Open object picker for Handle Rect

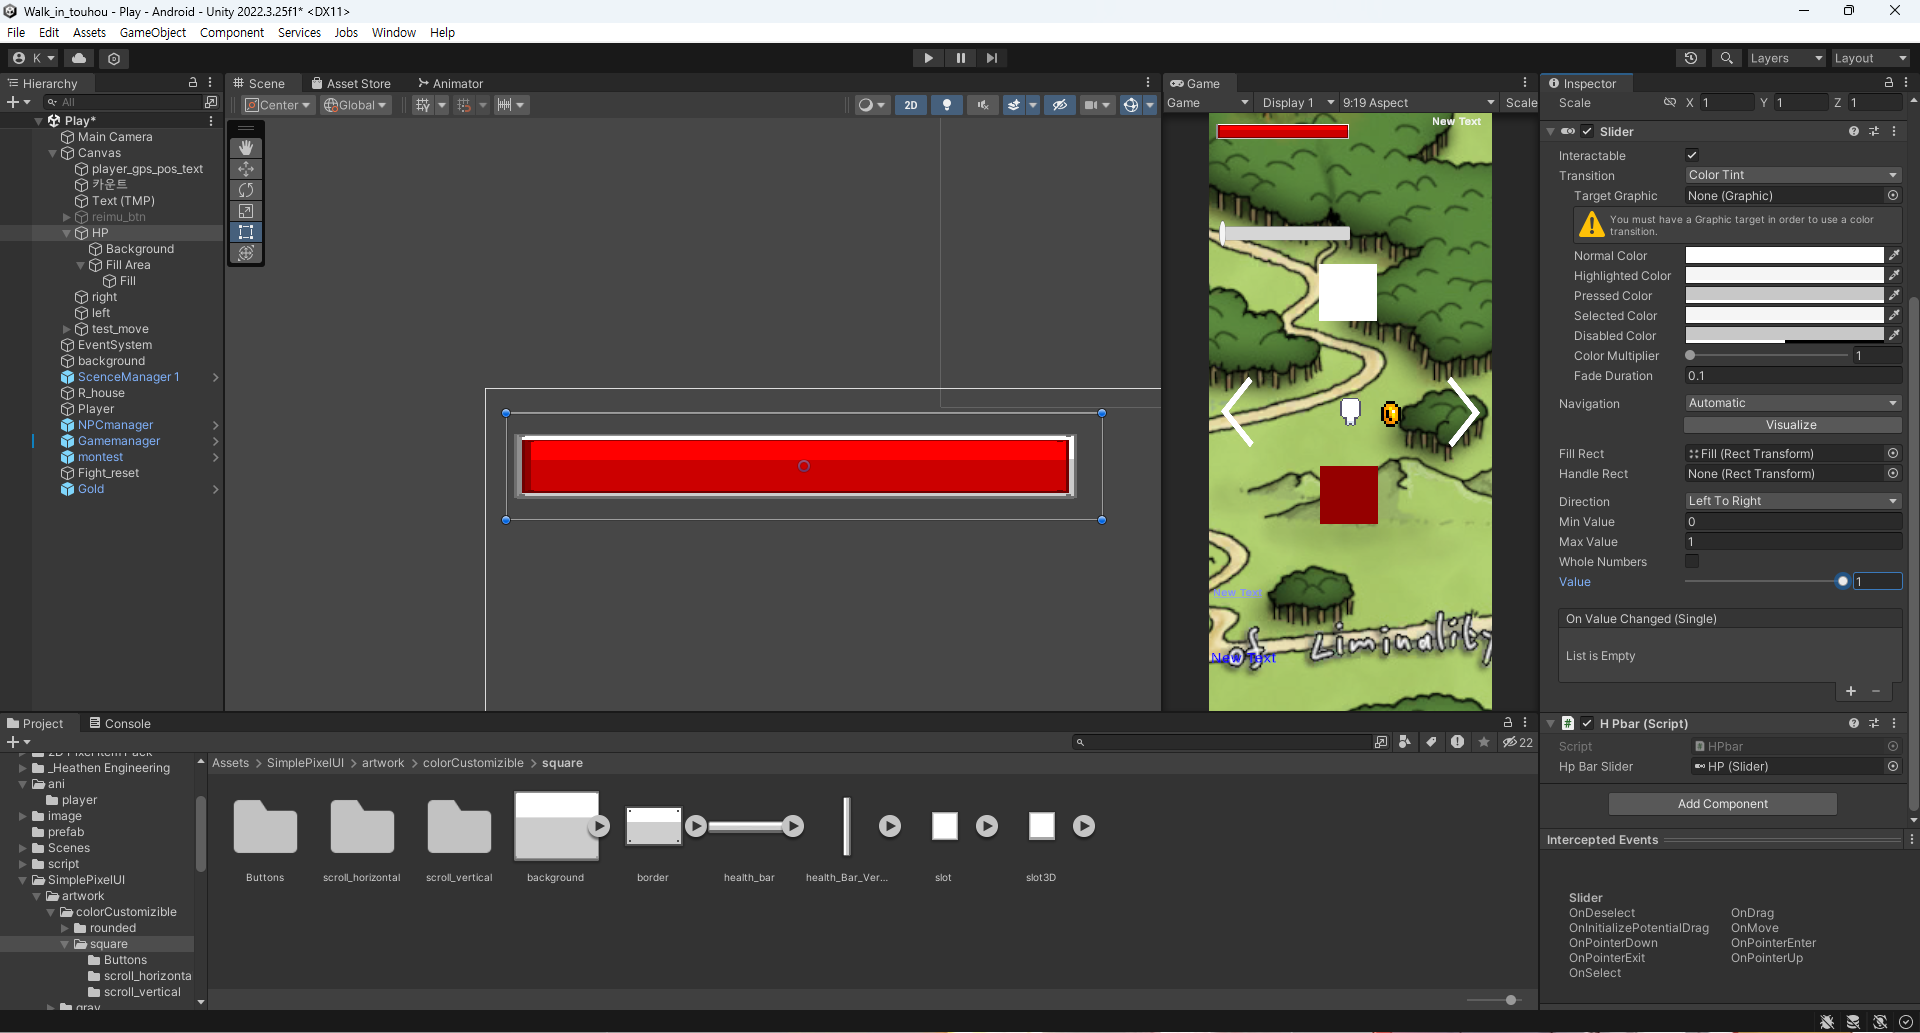click(1893, 474)
